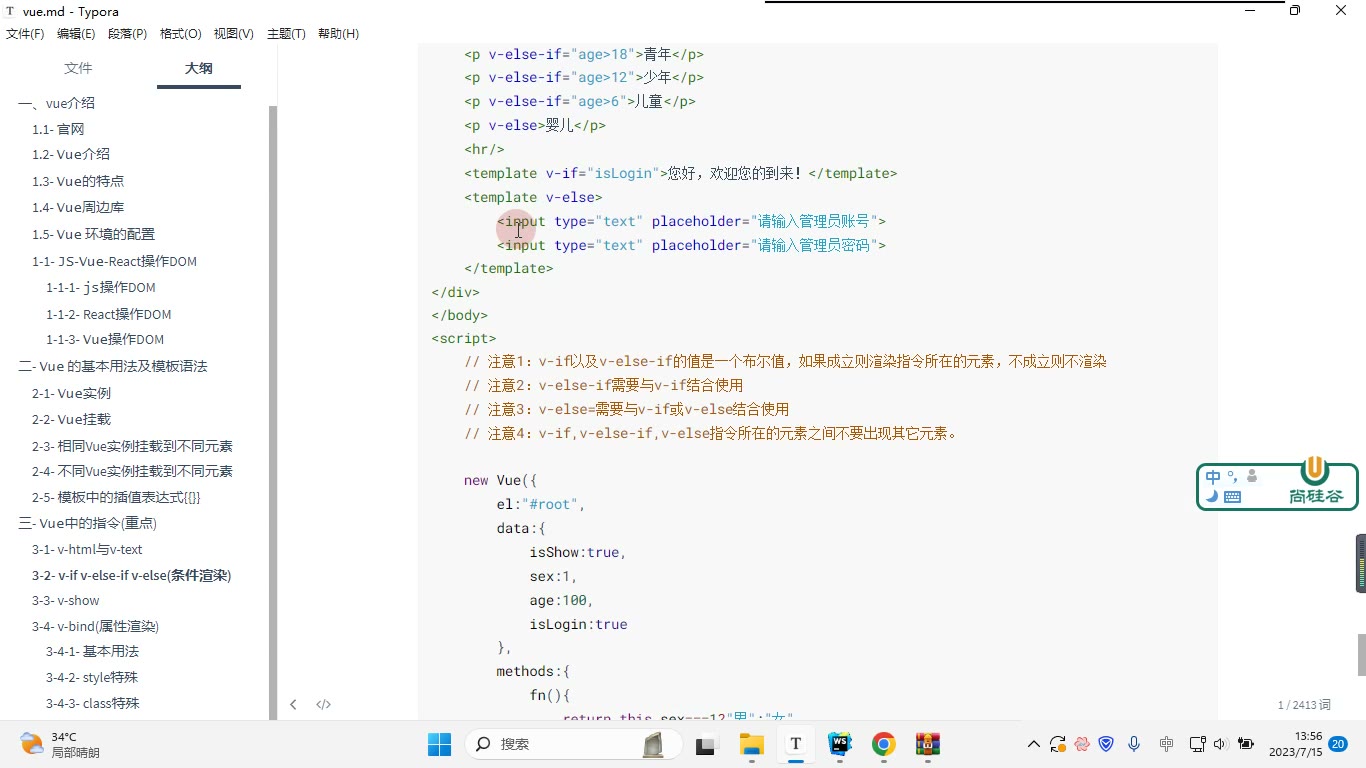
Task: Go to outline heading 3-3- v-show
Action: [66, 600]
